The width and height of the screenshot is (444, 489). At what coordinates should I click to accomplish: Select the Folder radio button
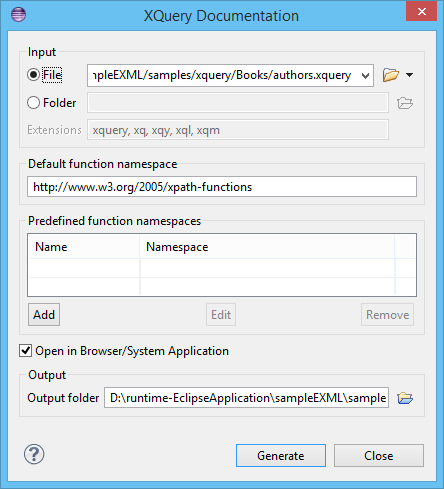[x=33, y=103]
